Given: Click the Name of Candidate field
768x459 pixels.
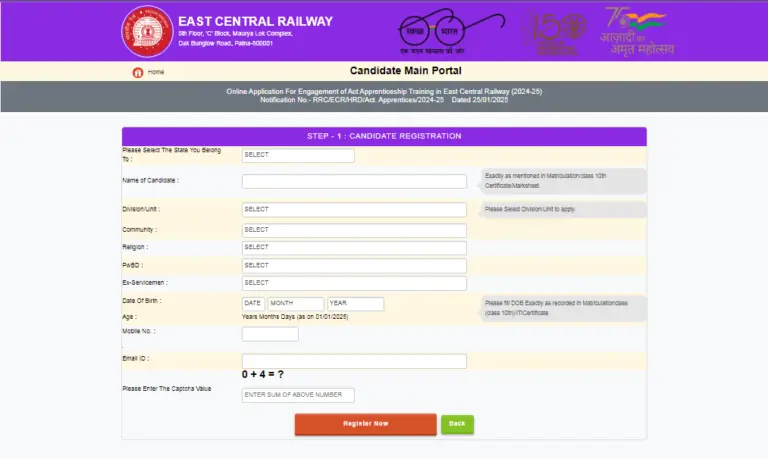Looking at the screenshot, I should [354, 181].
